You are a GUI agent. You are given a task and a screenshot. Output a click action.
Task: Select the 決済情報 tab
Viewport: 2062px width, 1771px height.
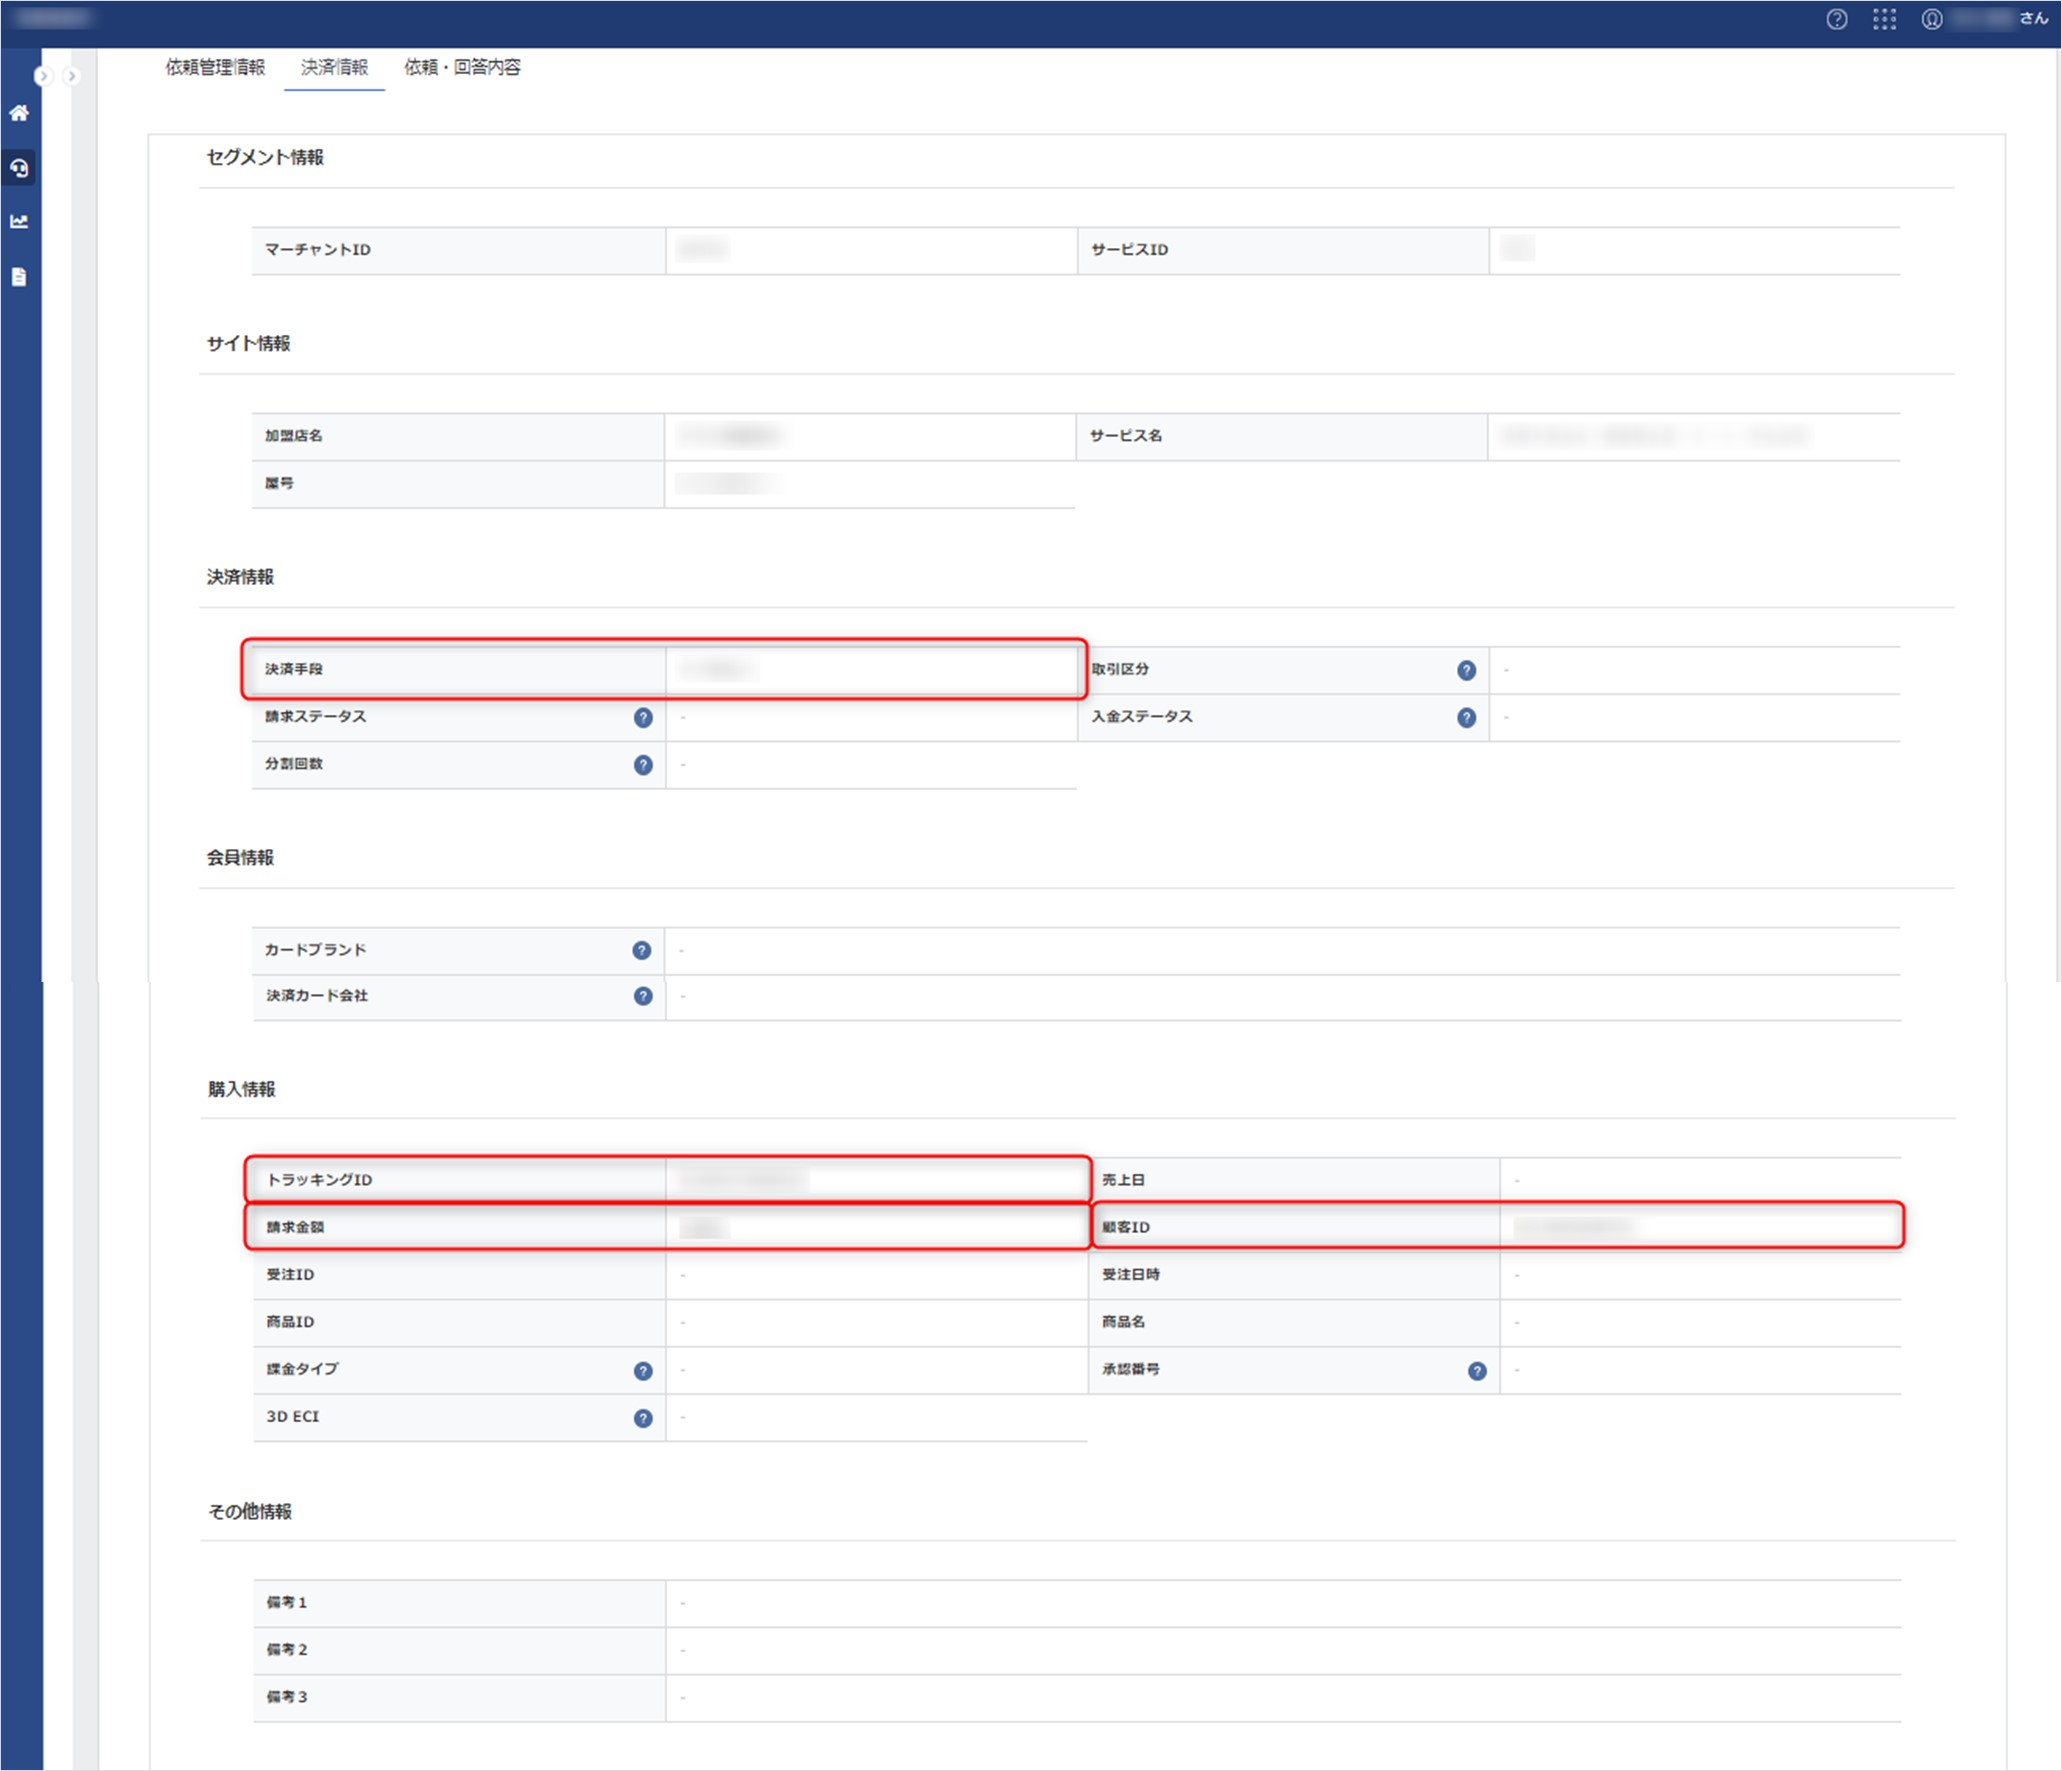pyautogui.click(x=334, y=67)
